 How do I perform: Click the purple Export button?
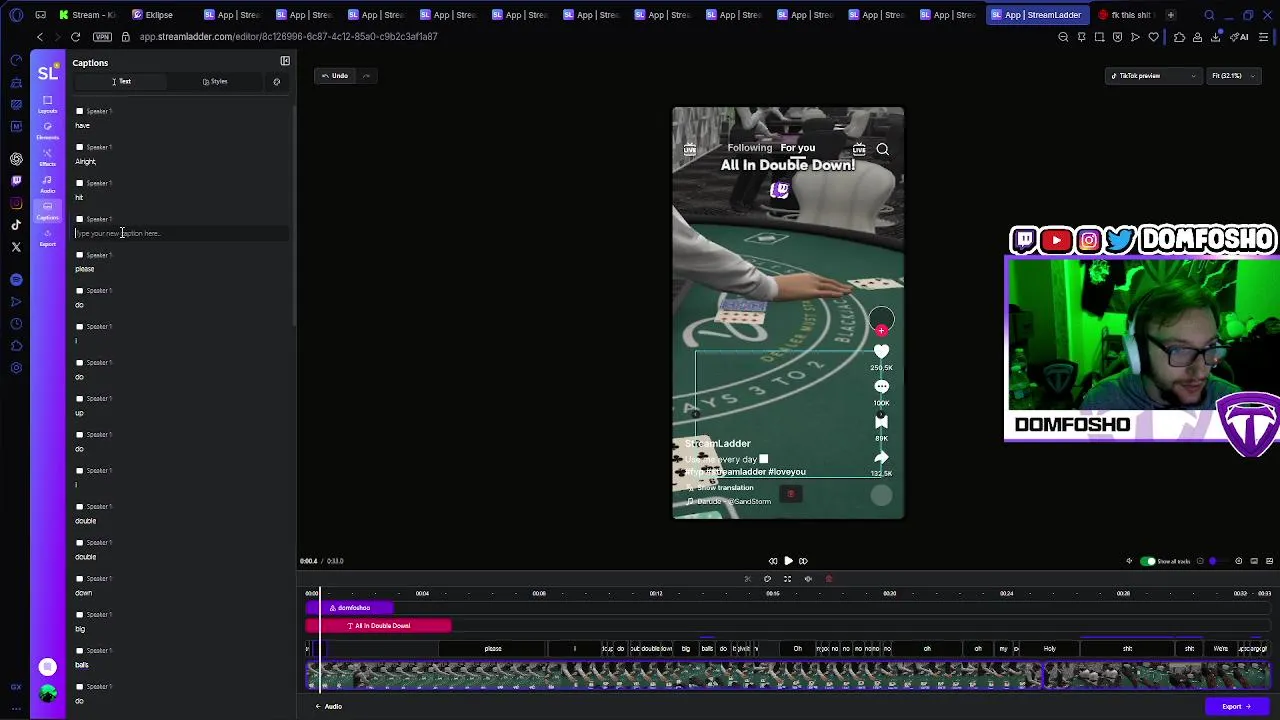[x=1236, y=706]
